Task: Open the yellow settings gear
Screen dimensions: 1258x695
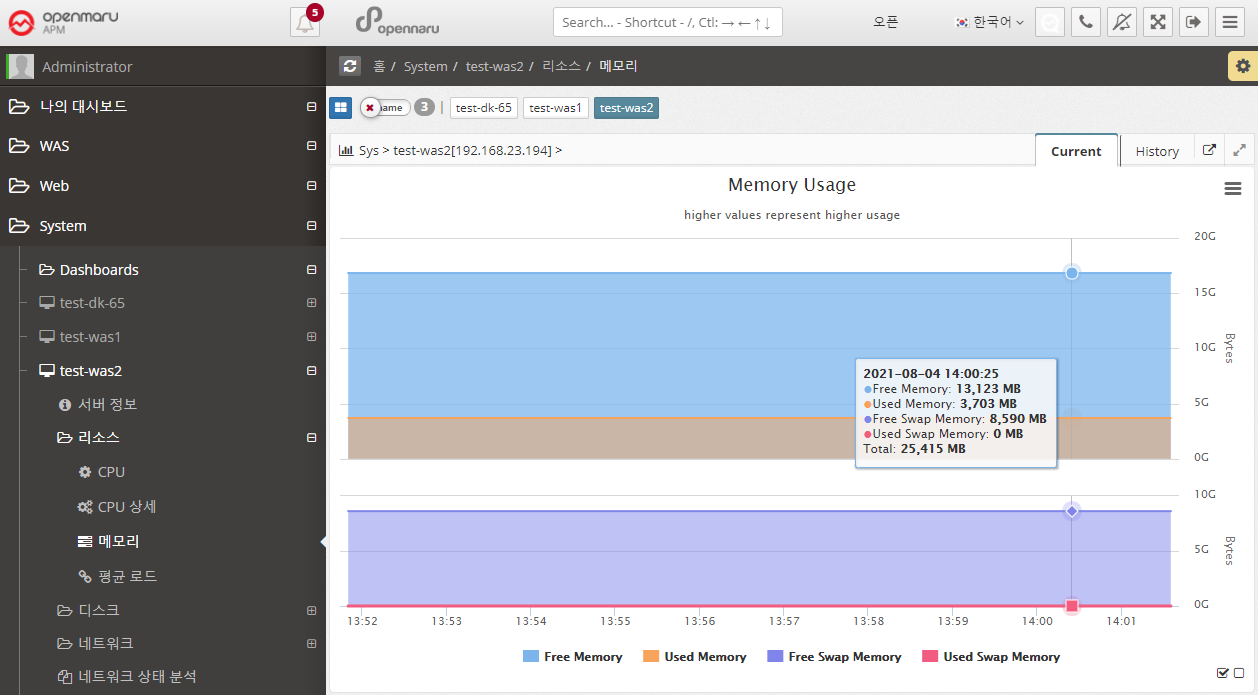Action: [x=1242, y=66]
